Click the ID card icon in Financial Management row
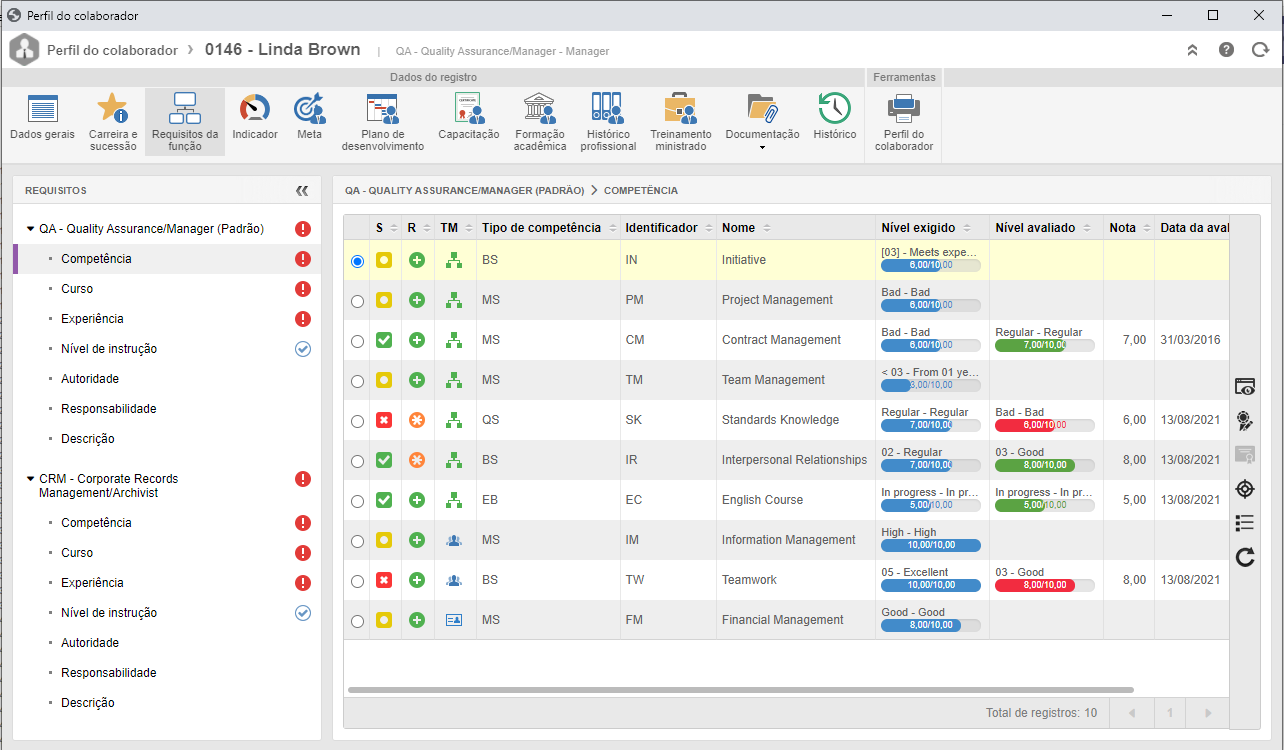The height and width of the screenshot is (750, 1284). click(x=454, y=620)
